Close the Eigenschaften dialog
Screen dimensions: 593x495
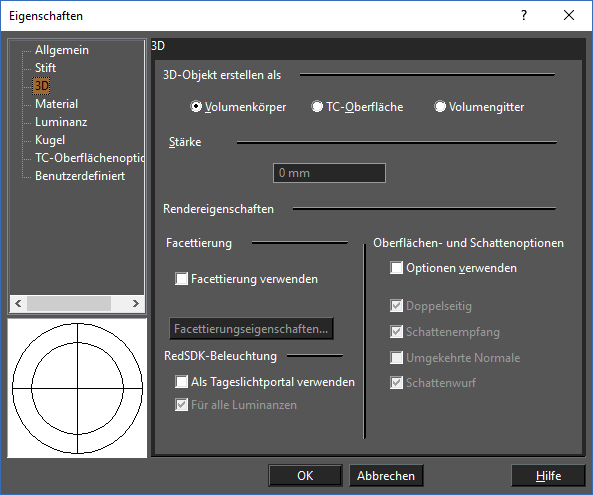[569, 16]
